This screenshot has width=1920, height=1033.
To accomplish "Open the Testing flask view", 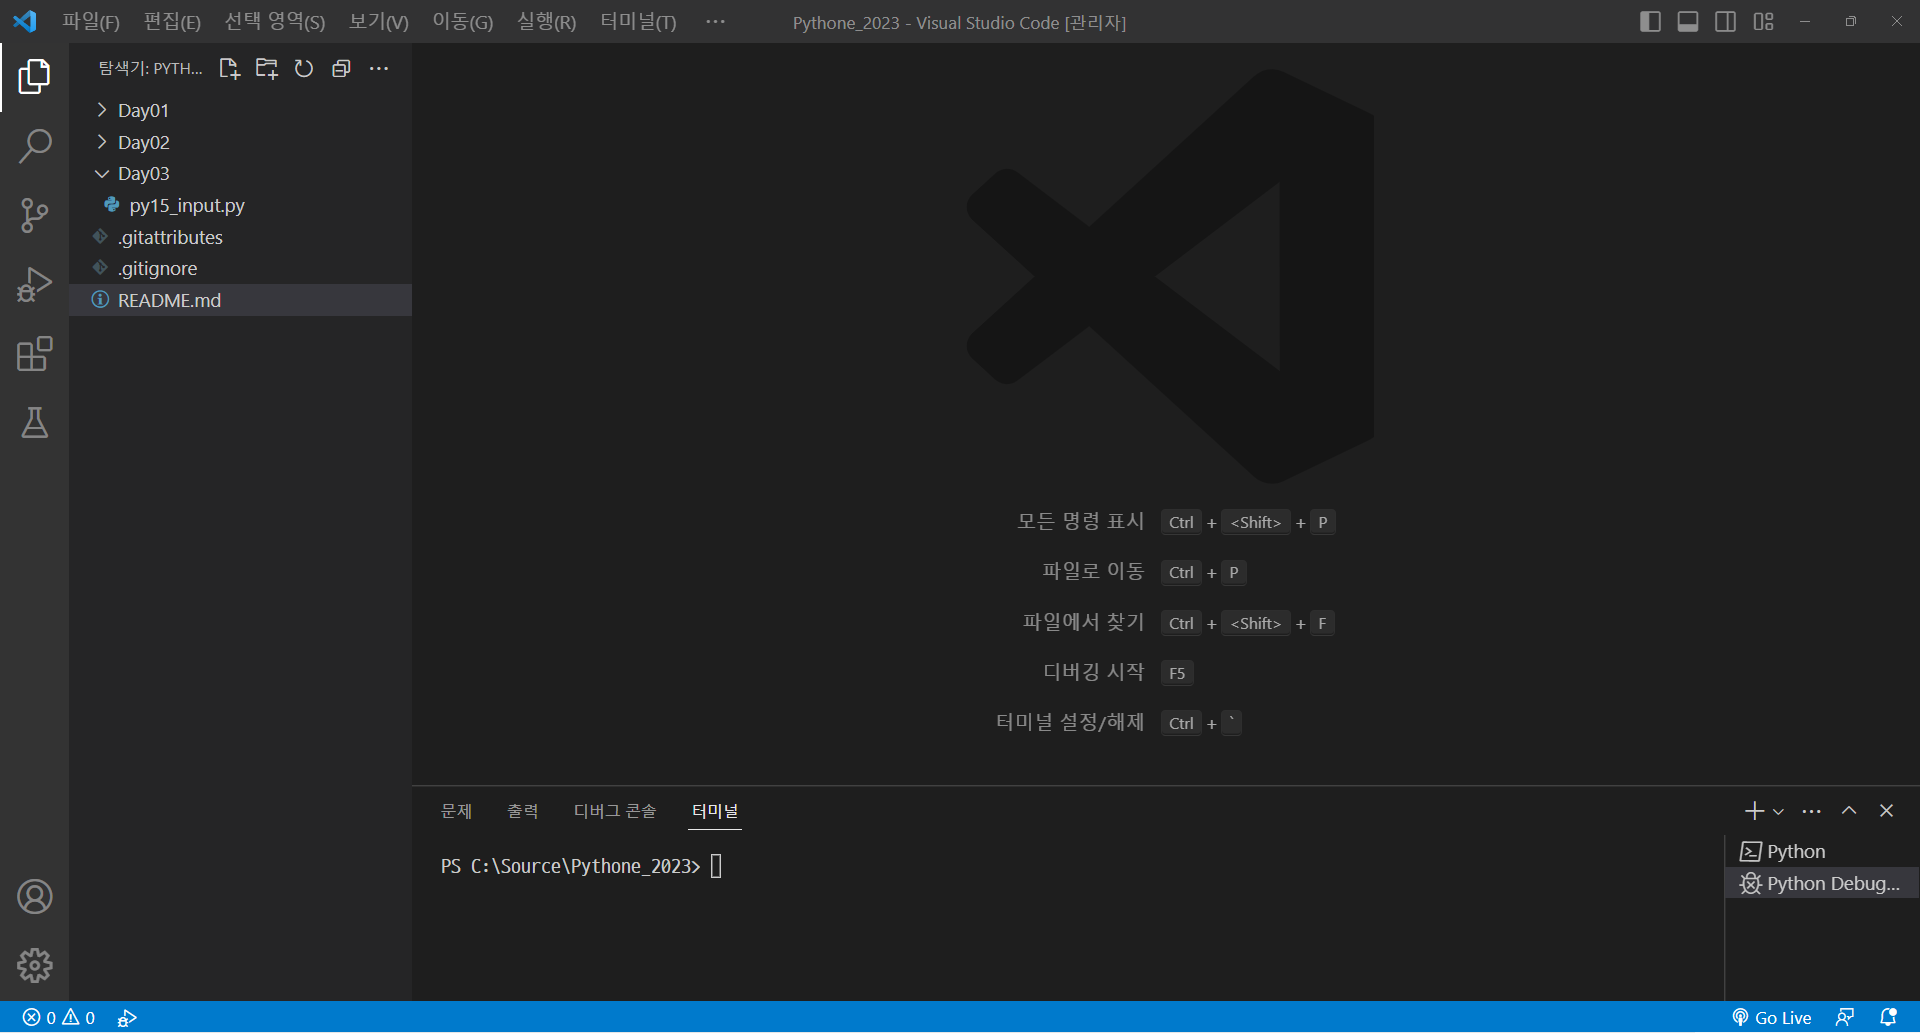I will tap(34, 423).
